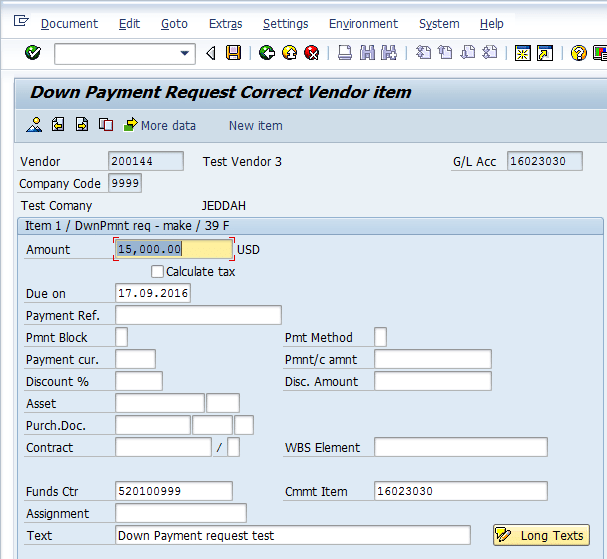Go to the last page icon

tap(490, 53)
